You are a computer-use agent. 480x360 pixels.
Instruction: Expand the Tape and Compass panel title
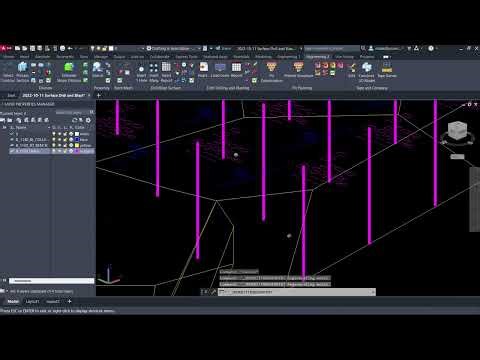tap(372, 88)
